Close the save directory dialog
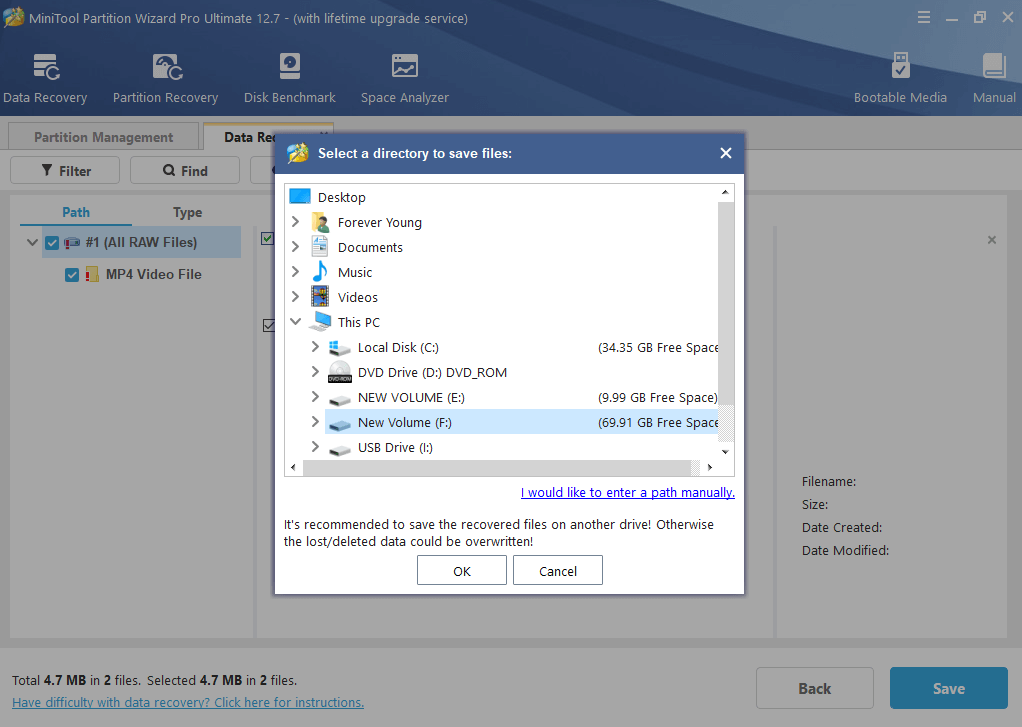Screen dimensions: 1022x727 point(725,153)
